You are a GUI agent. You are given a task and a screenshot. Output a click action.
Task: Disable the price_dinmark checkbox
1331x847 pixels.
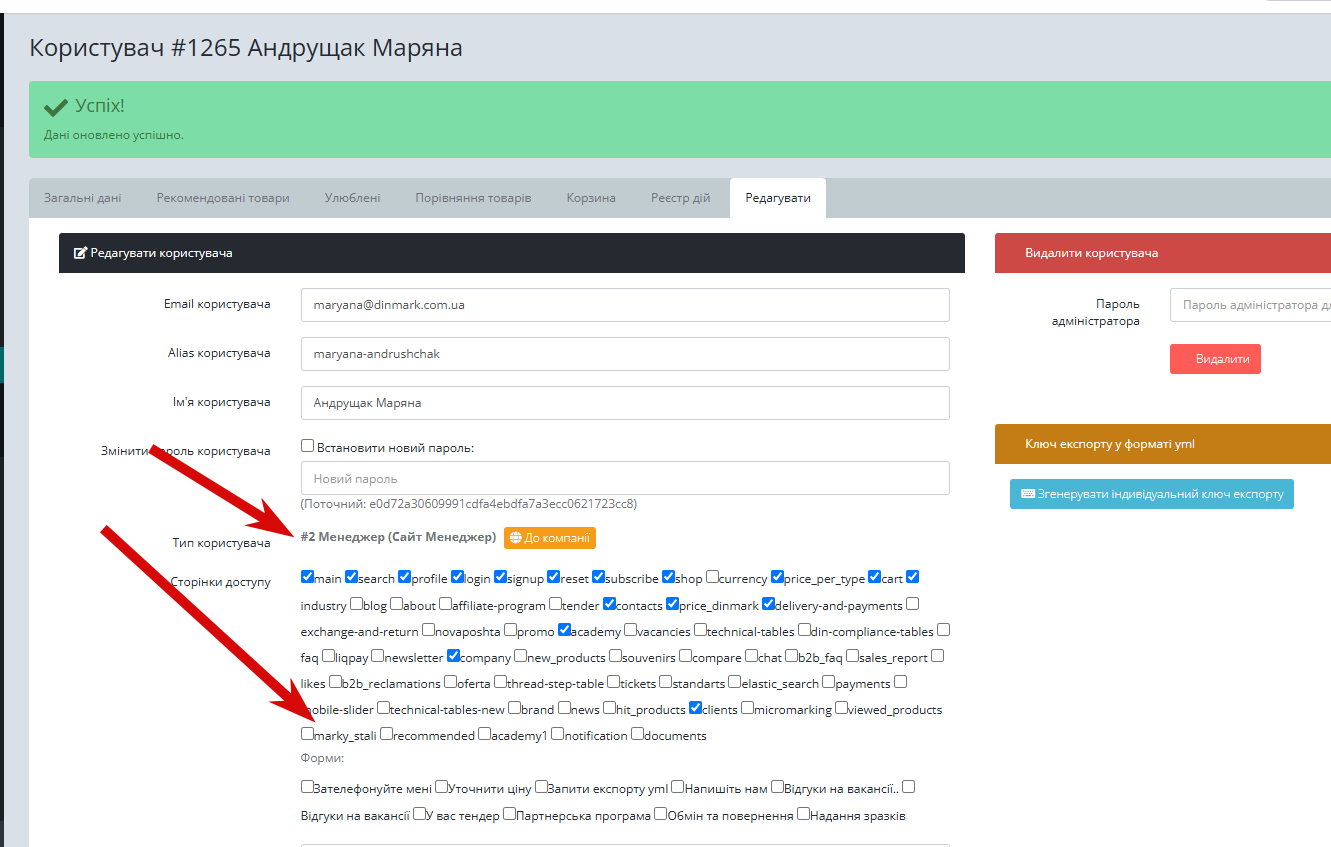[673, 604]
